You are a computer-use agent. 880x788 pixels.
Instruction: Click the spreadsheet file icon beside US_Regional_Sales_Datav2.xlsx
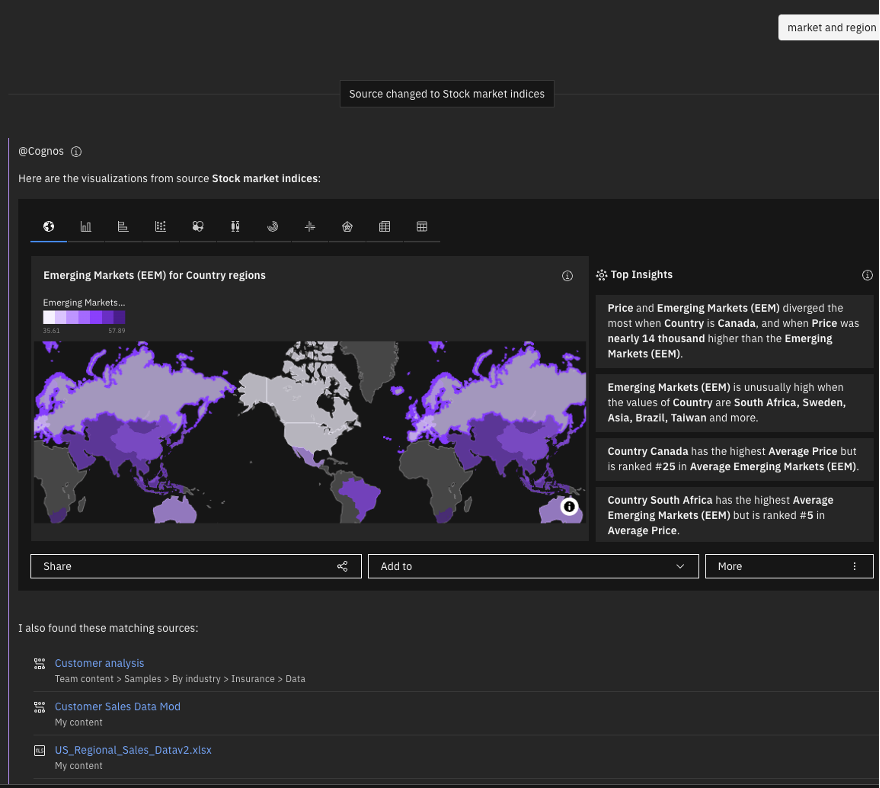click(x=39, y=750)
